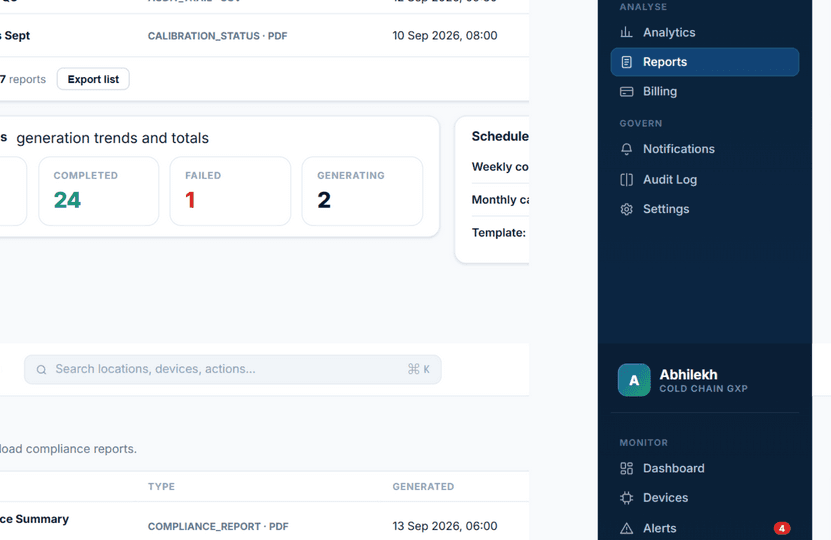Click the Dashboard grid icon
The width and height of the screenshot is (831, 540).
pos(626,468)
